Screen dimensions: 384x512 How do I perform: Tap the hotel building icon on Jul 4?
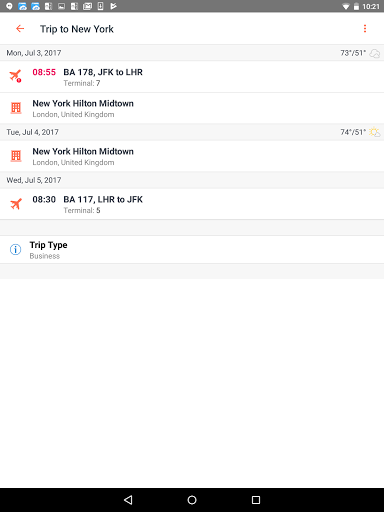point(16,156)
